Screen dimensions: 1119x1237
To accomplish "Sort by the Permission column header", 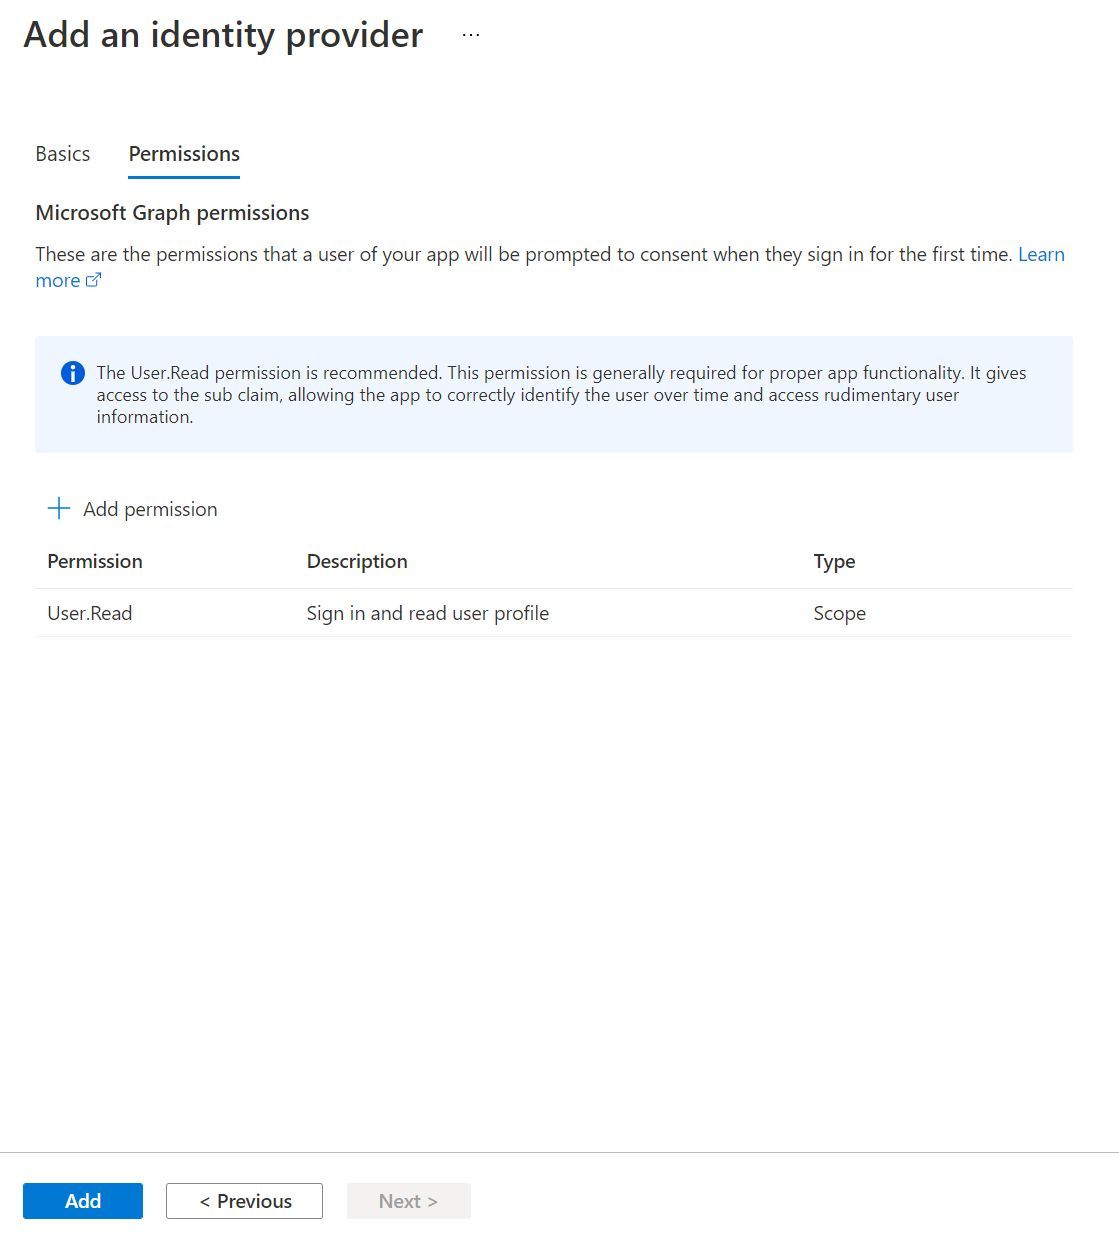I will point(95,561).
